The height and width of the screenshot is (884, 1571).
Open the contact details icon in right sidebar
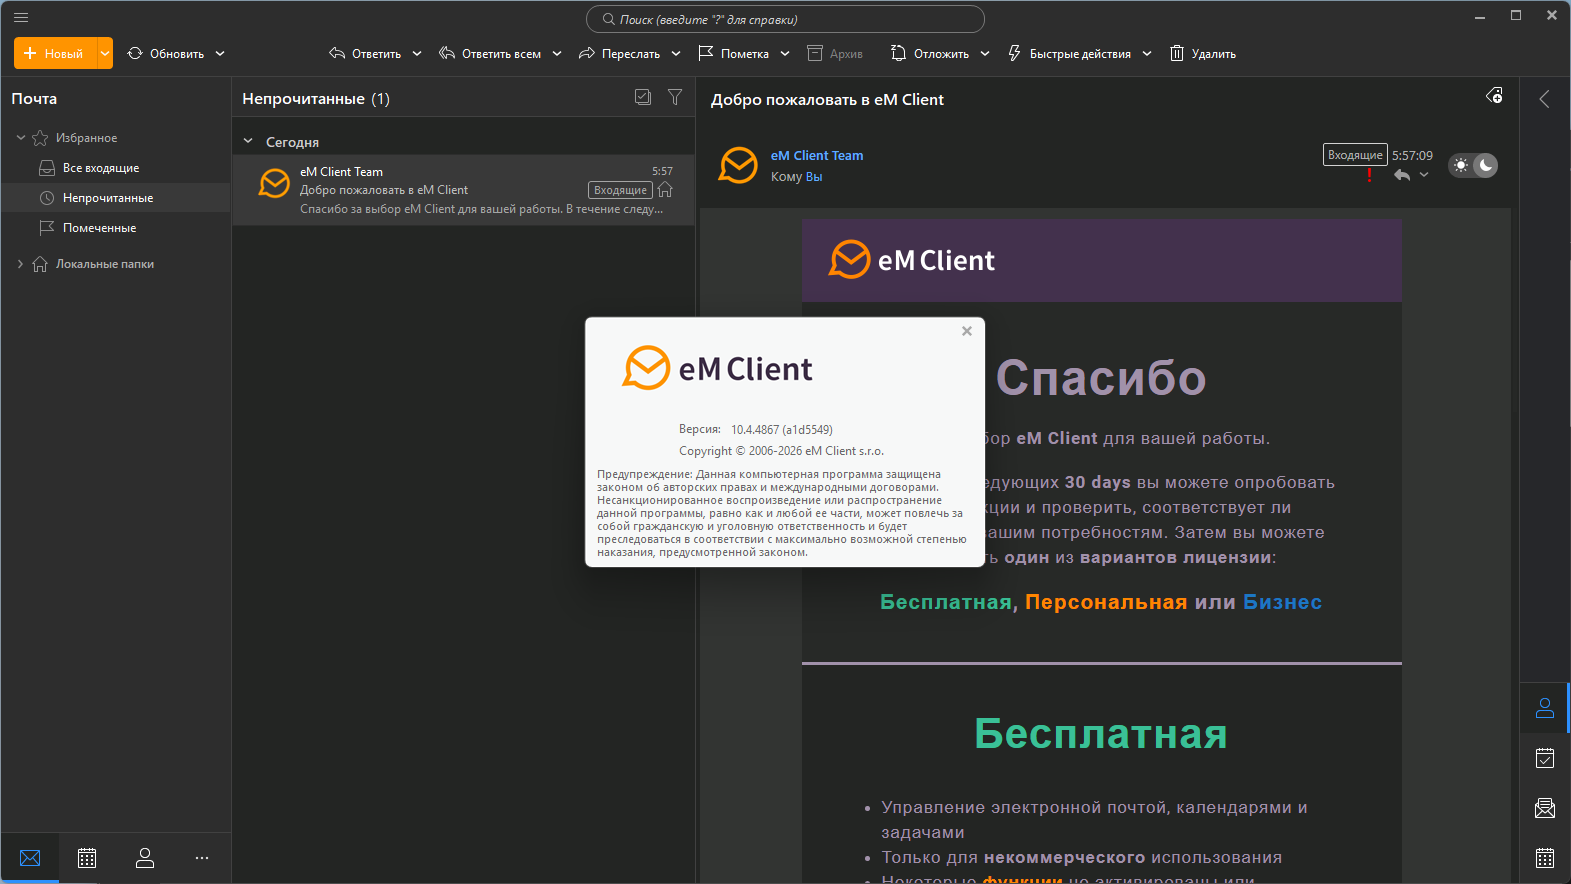(1545, 708)
